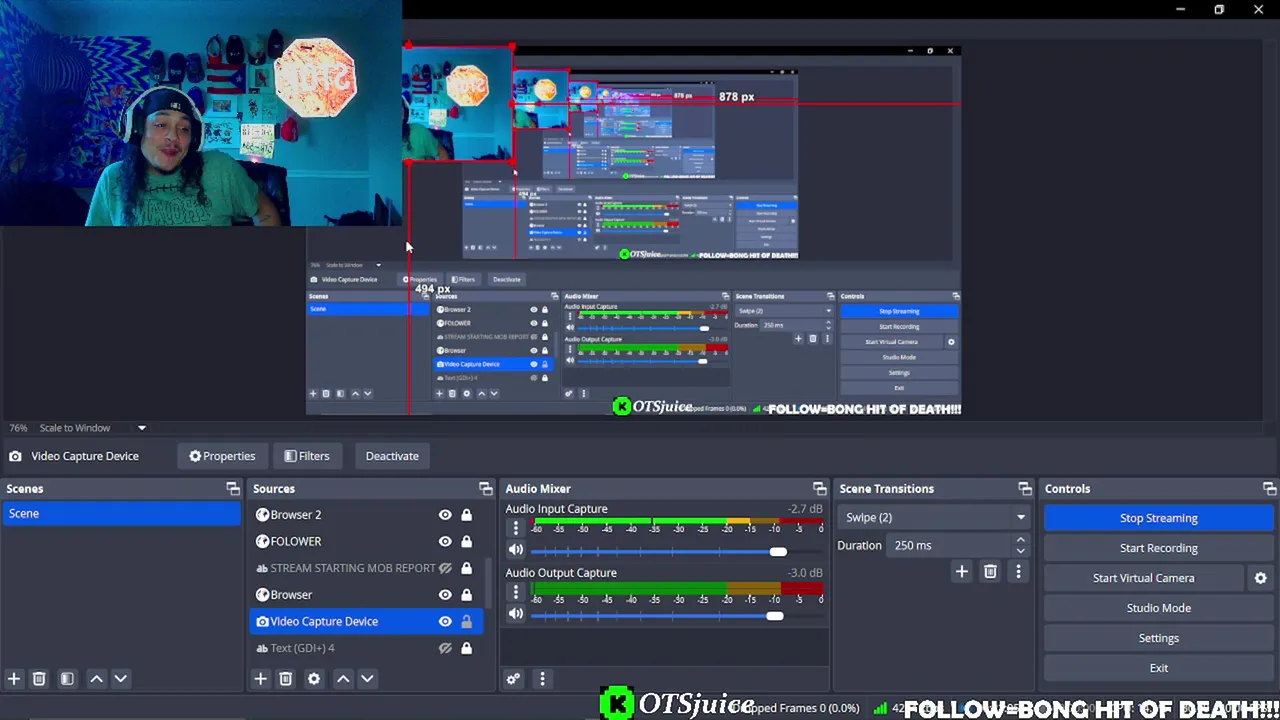
Task: Deactivate the Video Capture Device
Action: (x=392, y=456)
